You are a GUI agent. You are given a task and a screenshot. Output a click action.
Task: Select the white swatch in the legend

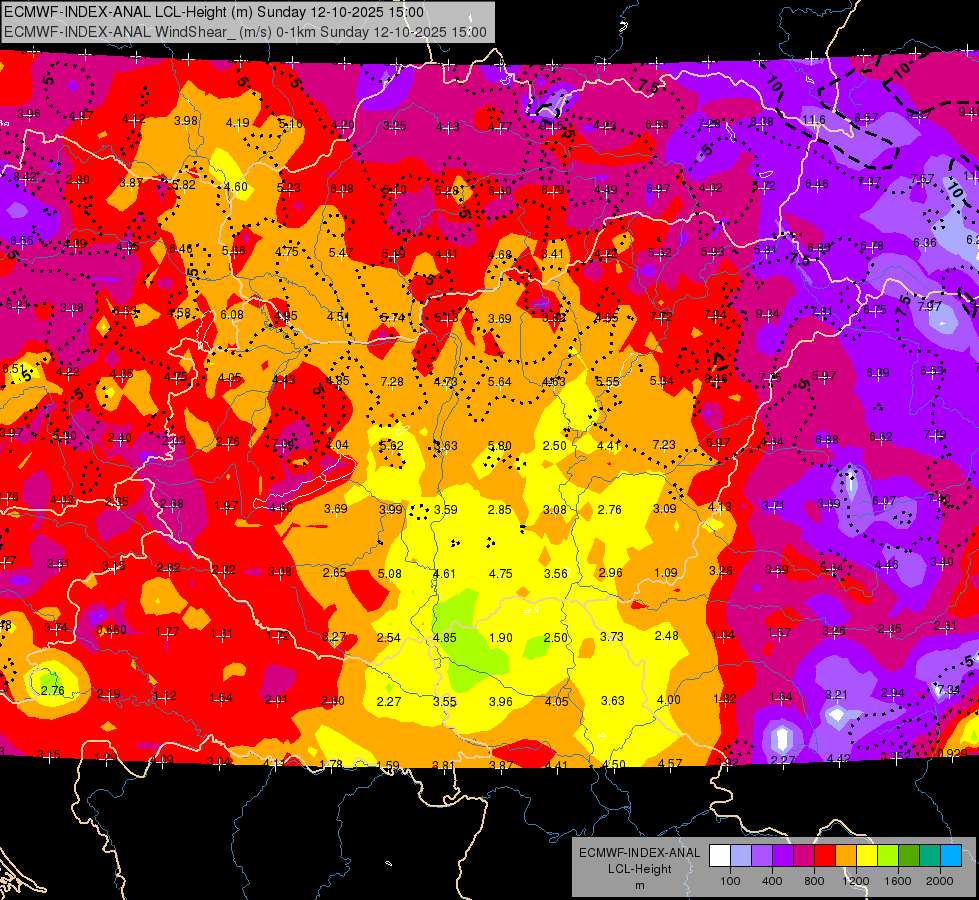coord(720,856)
